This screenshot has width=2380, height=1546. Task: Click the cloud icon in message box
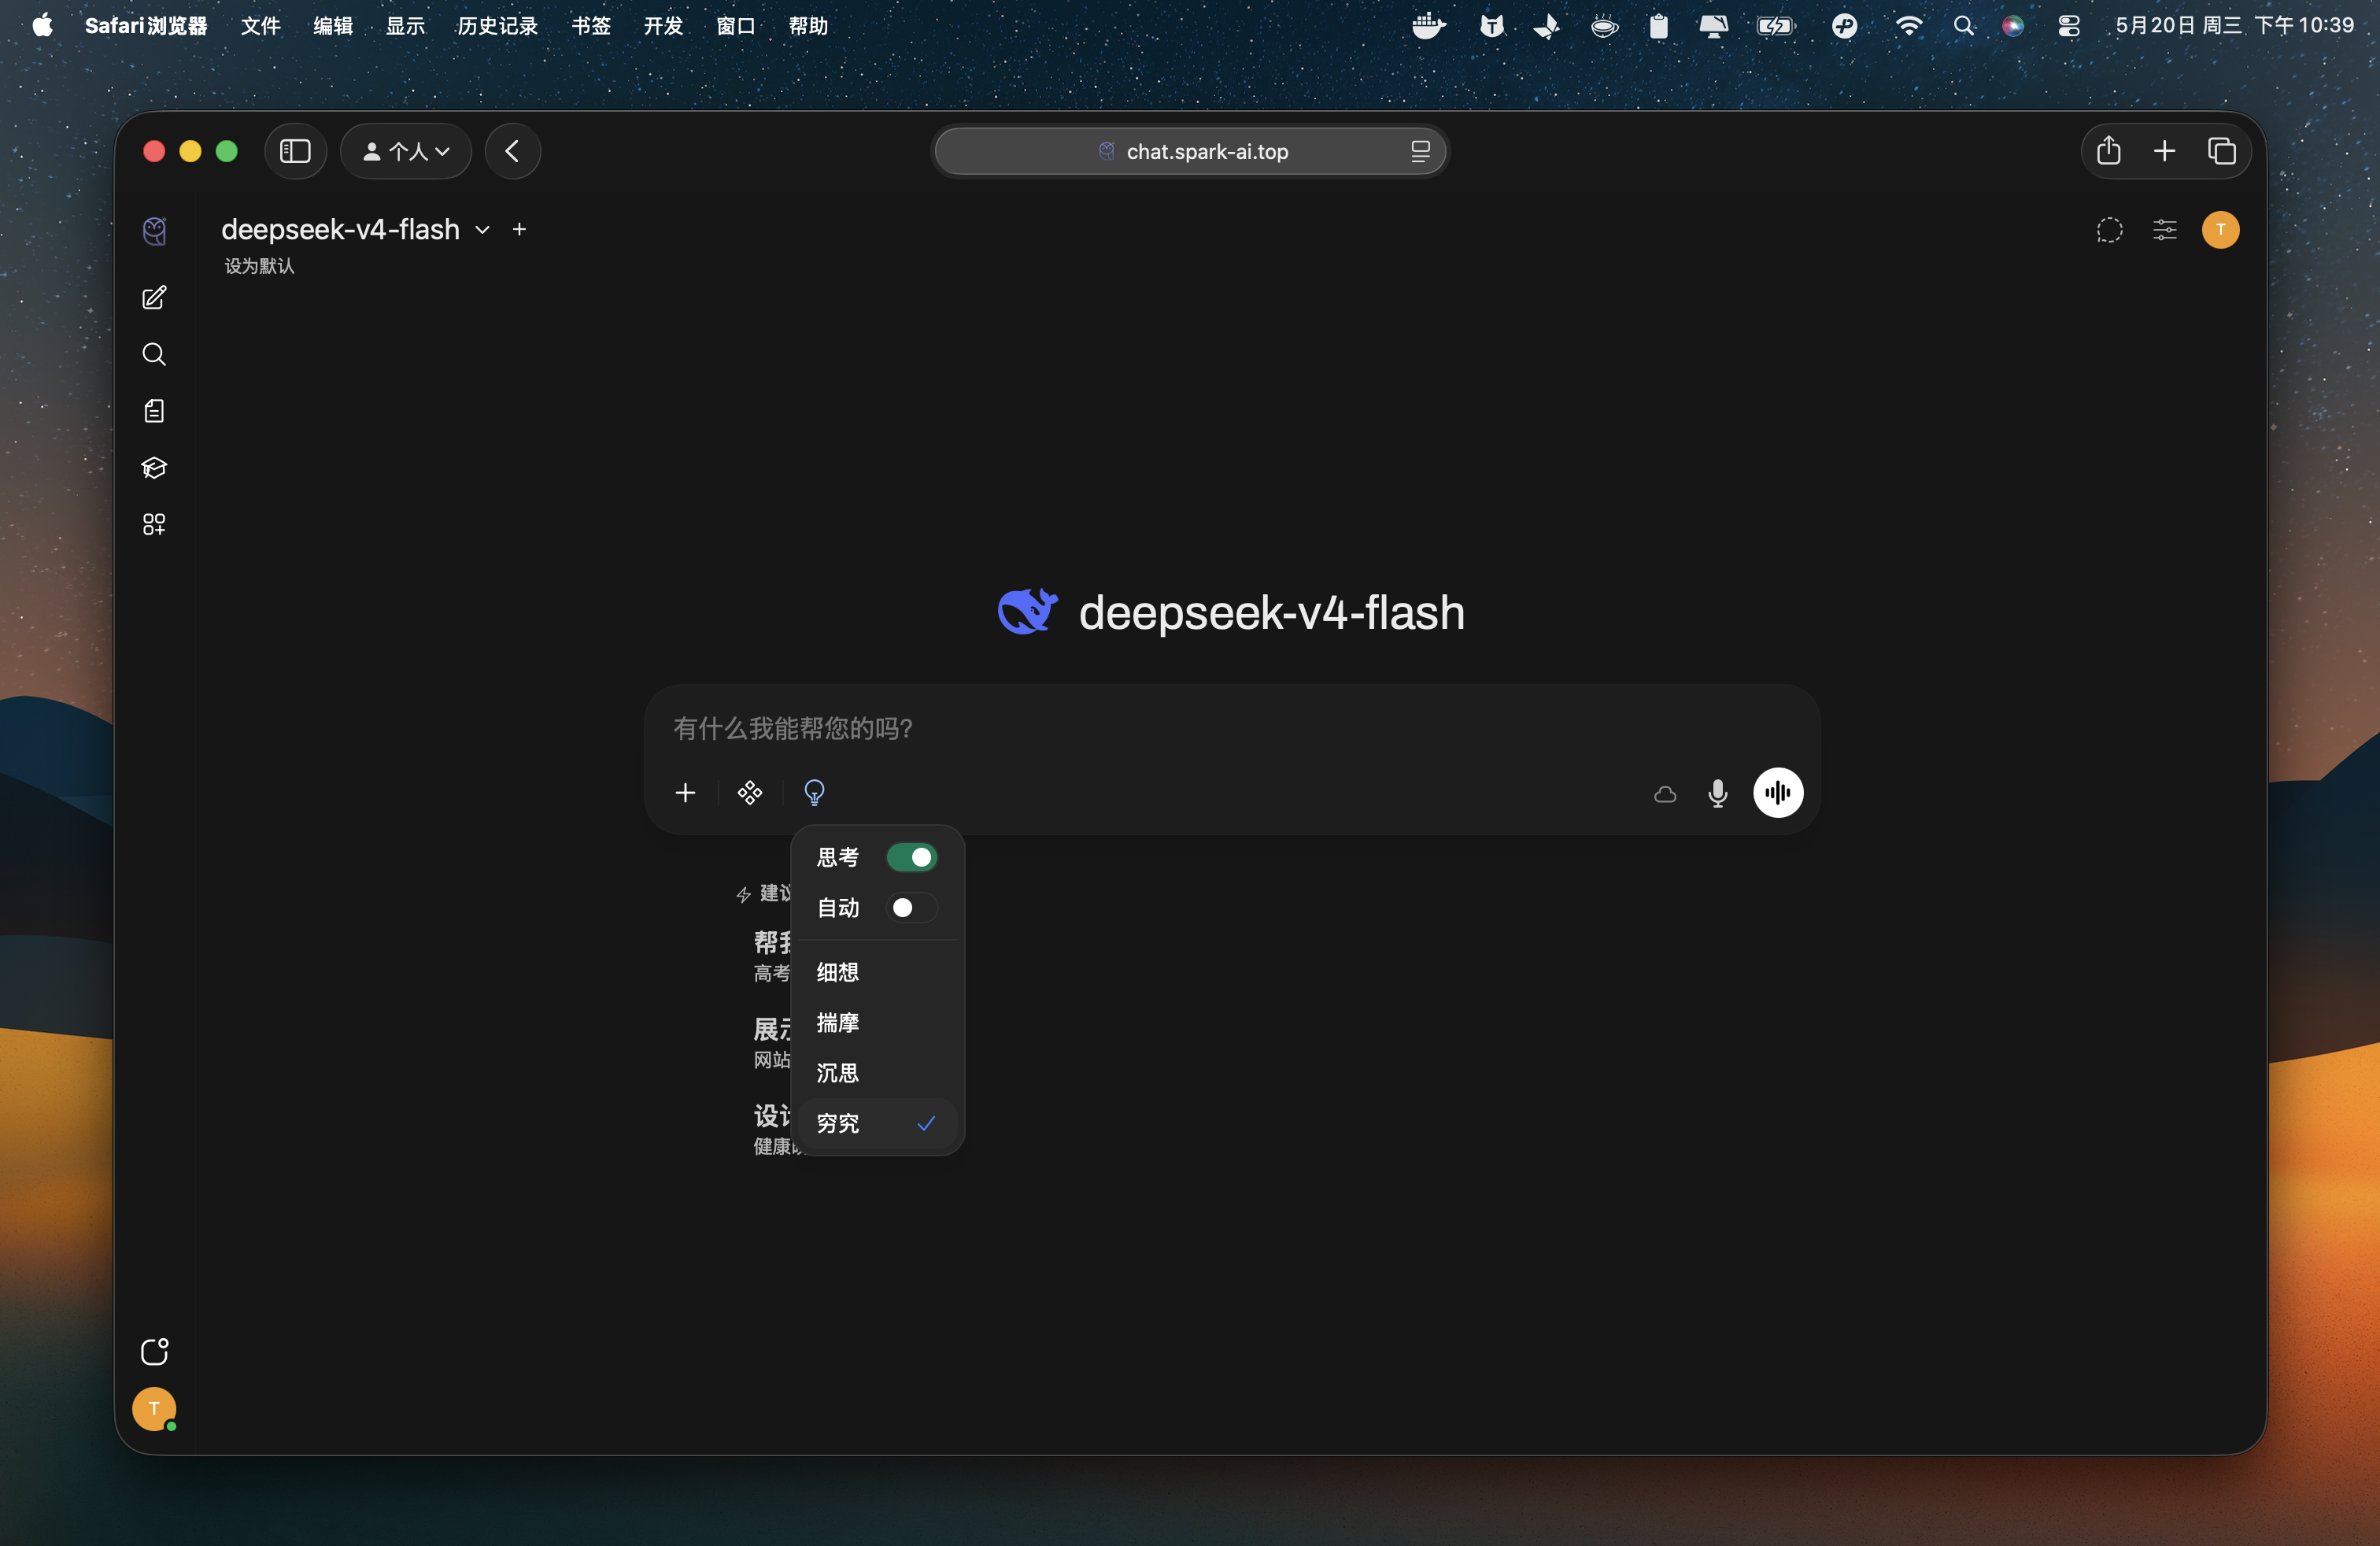point(1665,794)
